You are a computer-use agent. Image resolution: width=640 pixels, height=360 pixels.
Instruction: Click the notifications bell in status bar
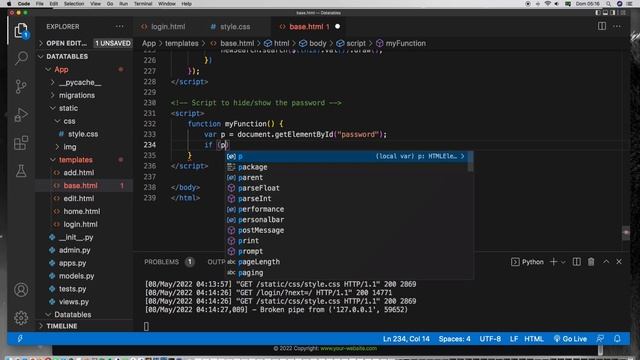[x=617, y=339]
